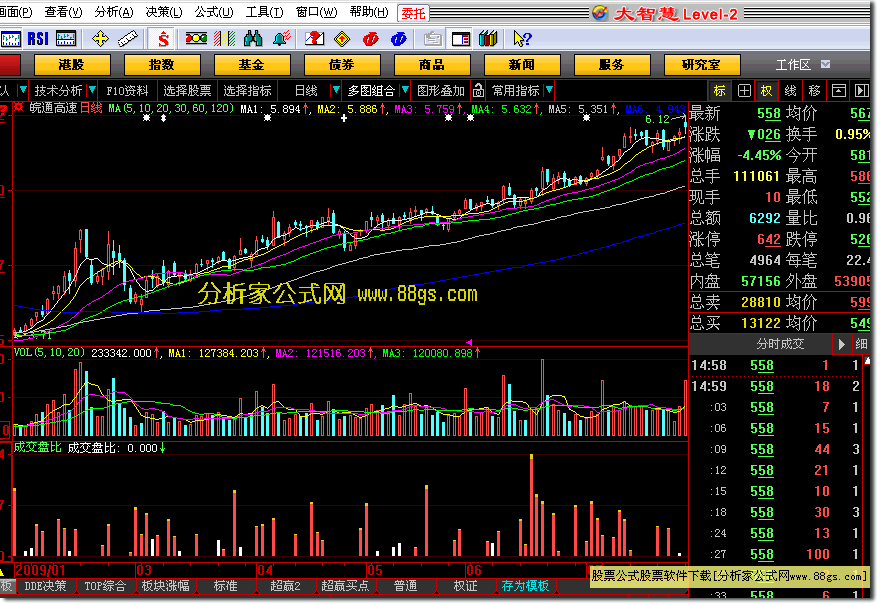Select the 存为模板 bottom tab
880x605 pixels.
525,586
